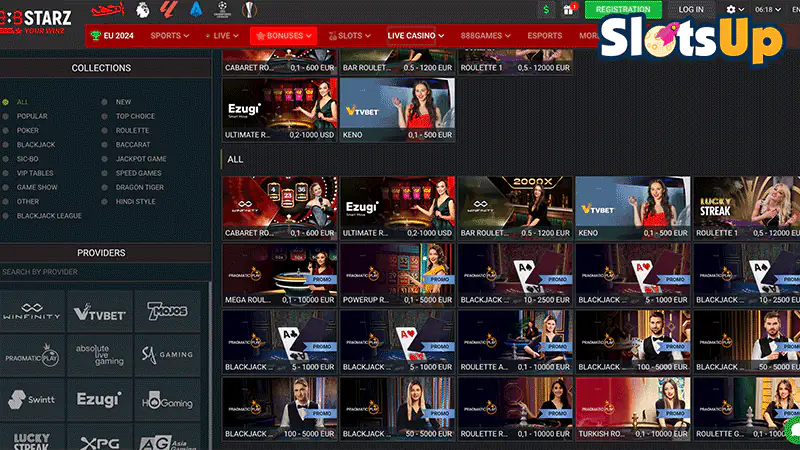Open Ezugi Ultimate Roulette in All section
The image size is (800, 450).
pyautogui.click(x=397, y=208)
